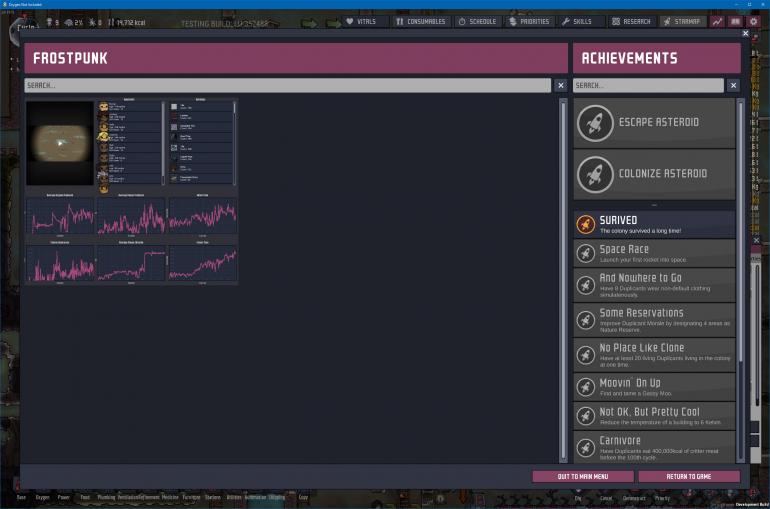
Task: Open the Vitals tab
Action: click(x=360, y=21)
